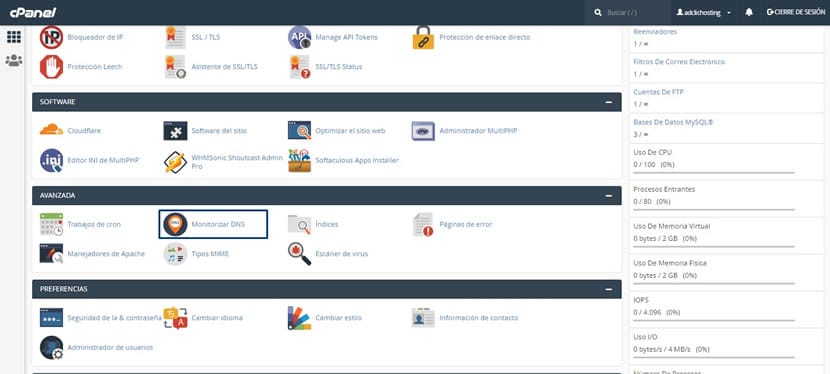Open Optimizar el sitio web icon

pos(300,131)
